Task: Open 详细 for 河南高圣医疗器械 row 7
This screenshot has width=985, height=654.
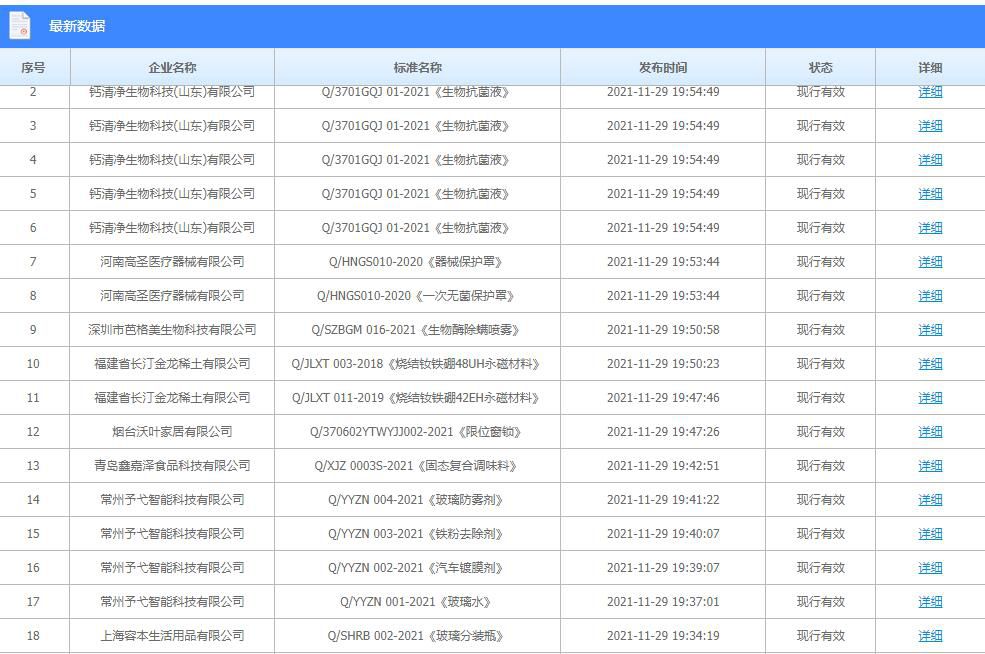Action: [929, 262]
